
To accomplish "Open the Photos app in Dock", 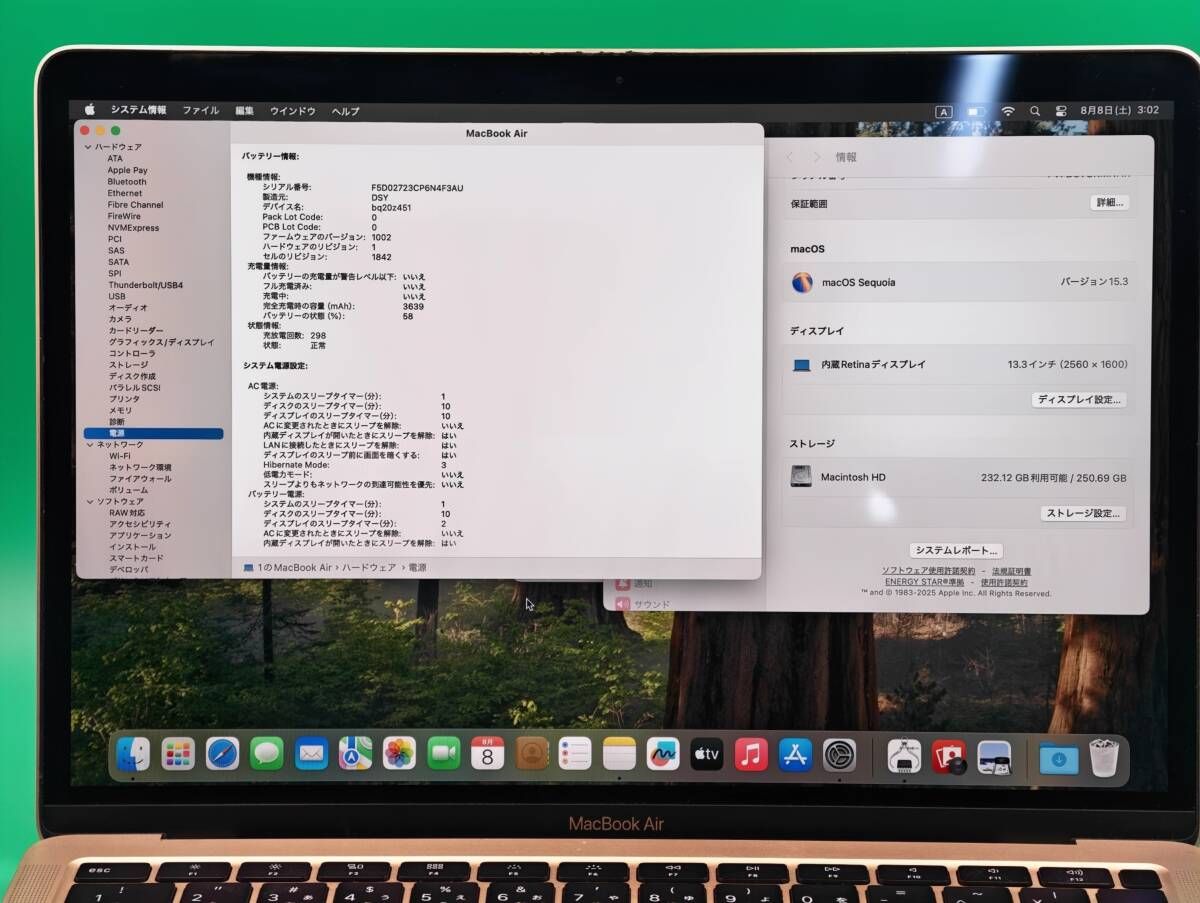I will (x=399, y=753).
